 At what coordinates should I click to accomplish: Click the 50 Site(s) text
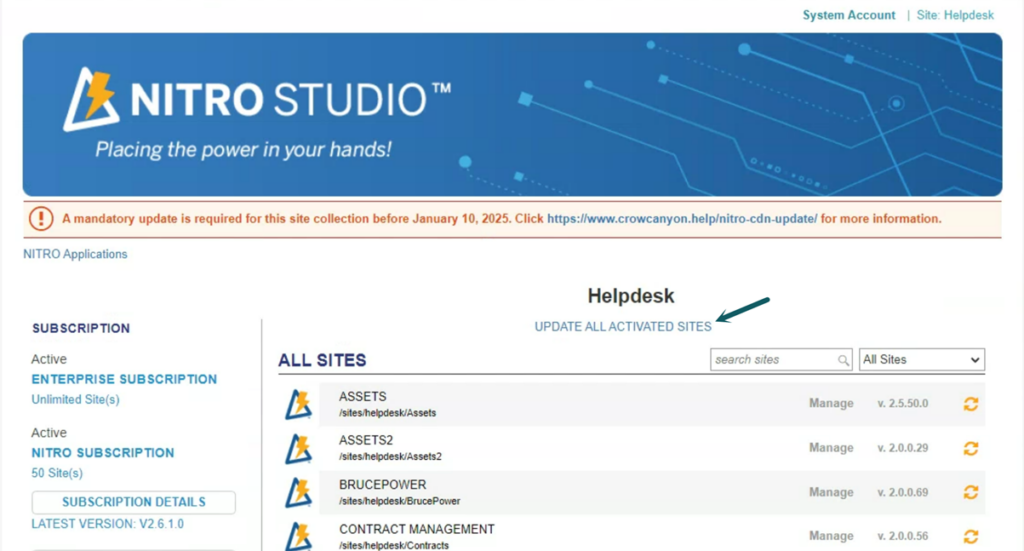[57, 473]
